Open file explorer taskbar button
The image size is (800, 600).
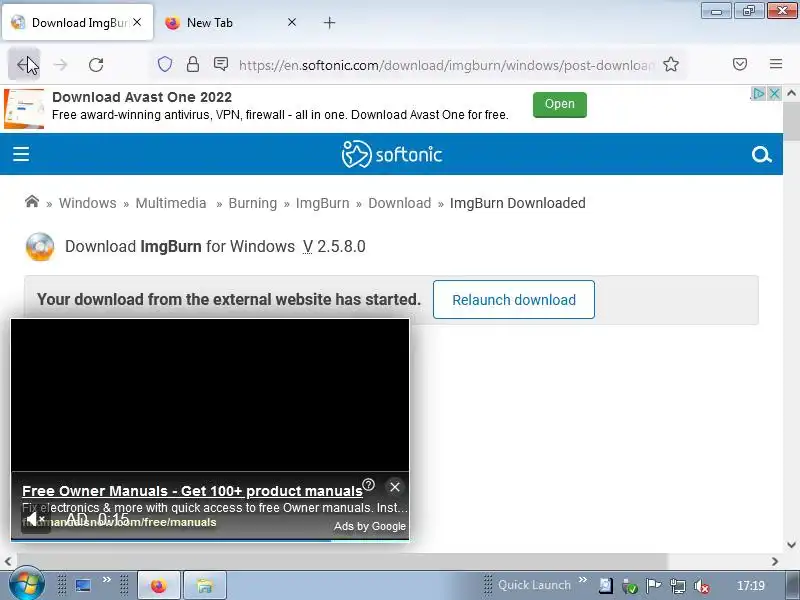pyautogui.click(x=205, y=585)
